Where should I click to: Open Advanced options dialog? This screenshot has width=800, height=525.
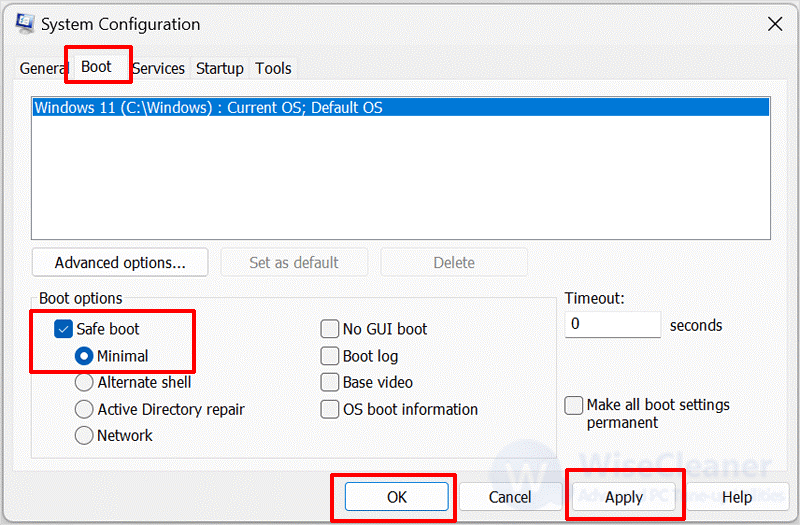120,262
